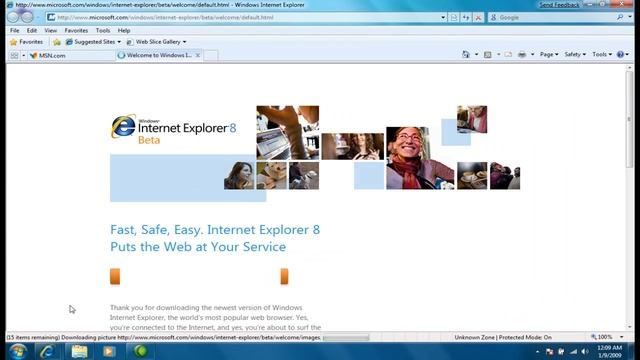The height and width of the screenshot is (360, 640).
Task: Click the red Stop loading button
Action: point(478,18)
